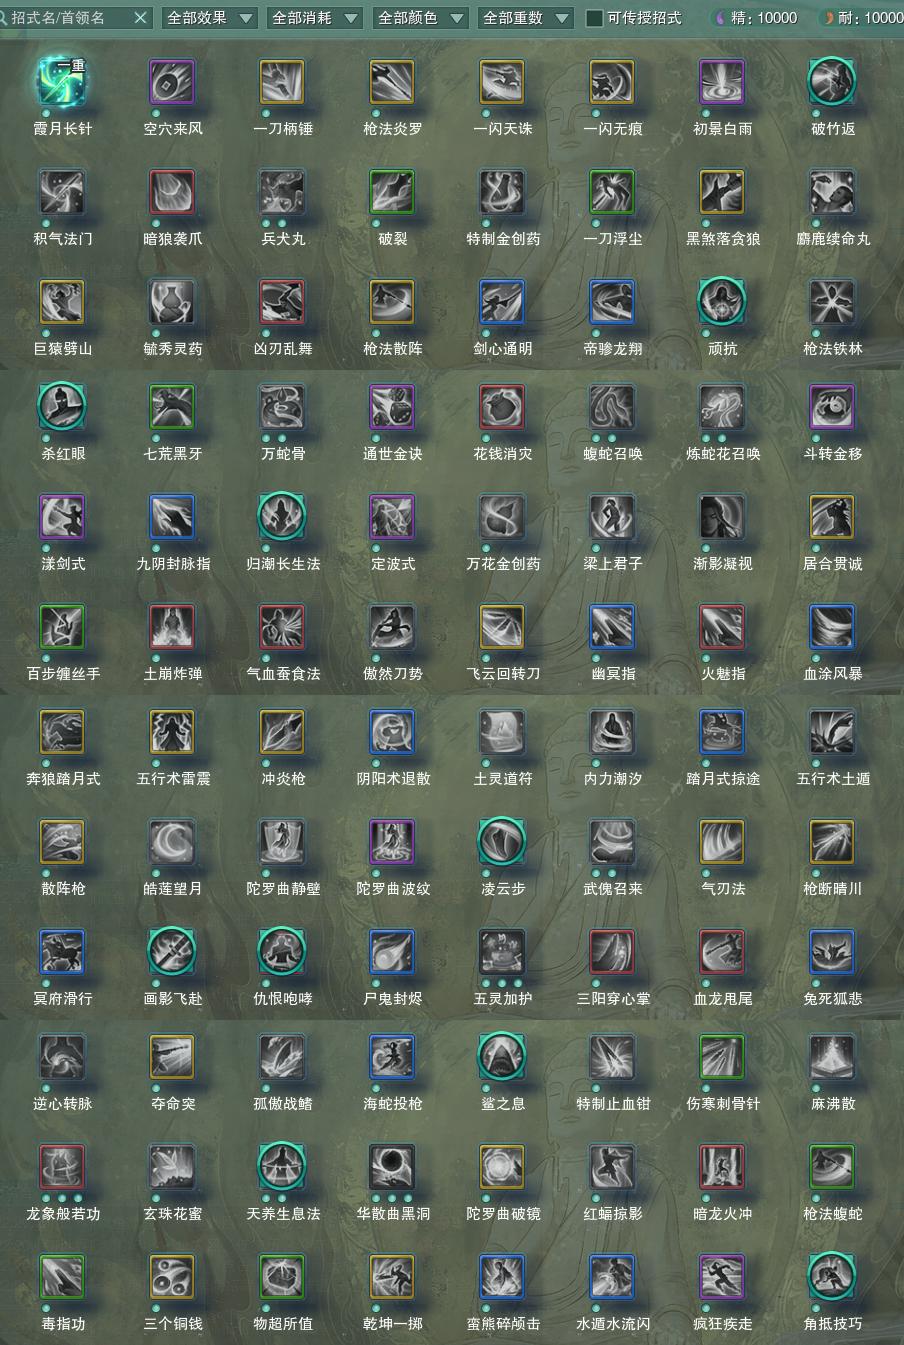Click the 暗狼袭爪 skill icon
The image size is (904, 1345).
(172, 192)
